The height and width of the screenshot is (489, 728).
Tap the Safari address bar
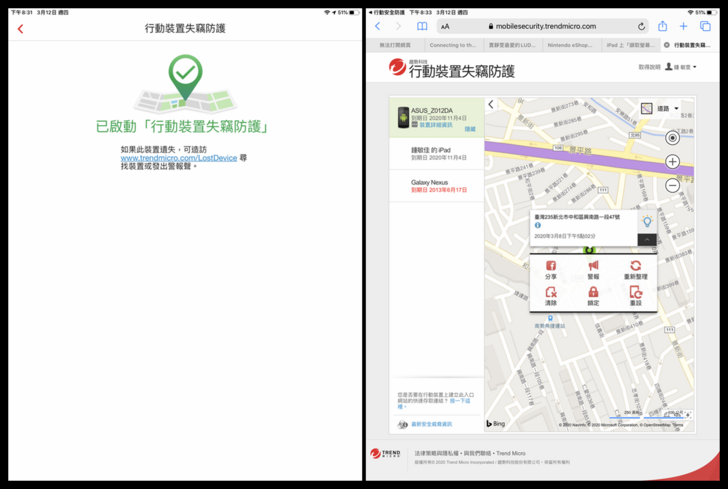[x=543, y=26]
